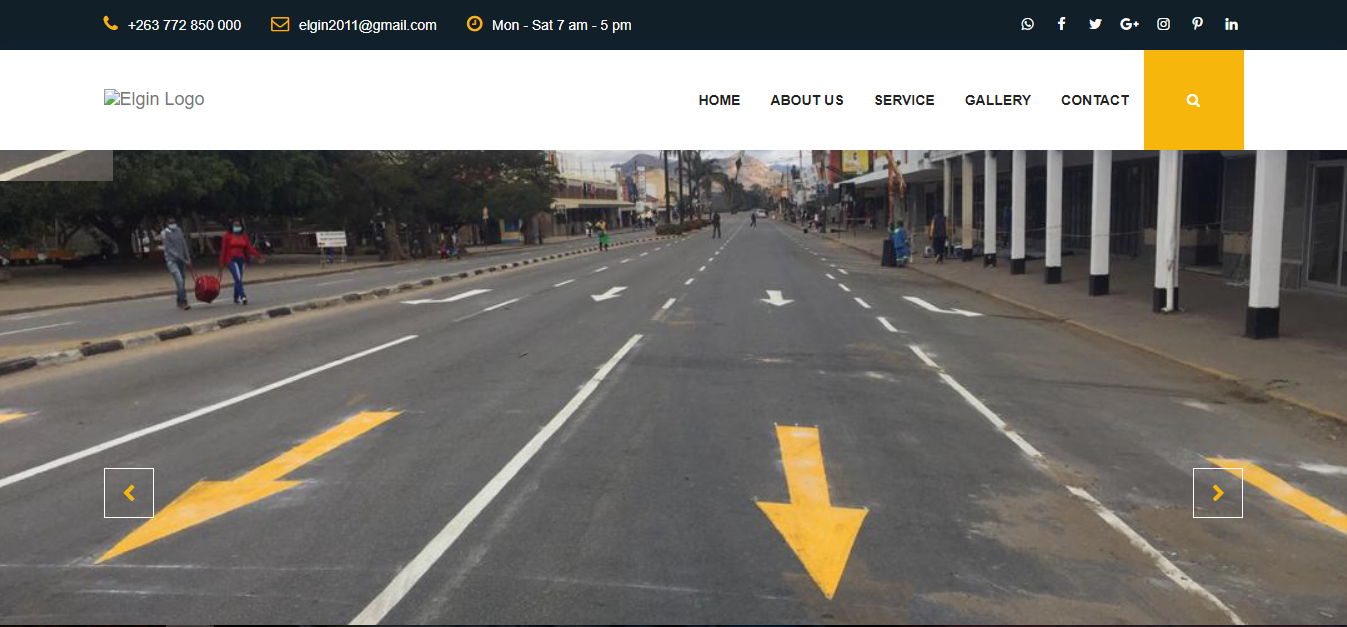Screen dimensions: 1347x627
Task: Click the phone icon in top bar
Action: pyautogui.click(x=111, y=24)
